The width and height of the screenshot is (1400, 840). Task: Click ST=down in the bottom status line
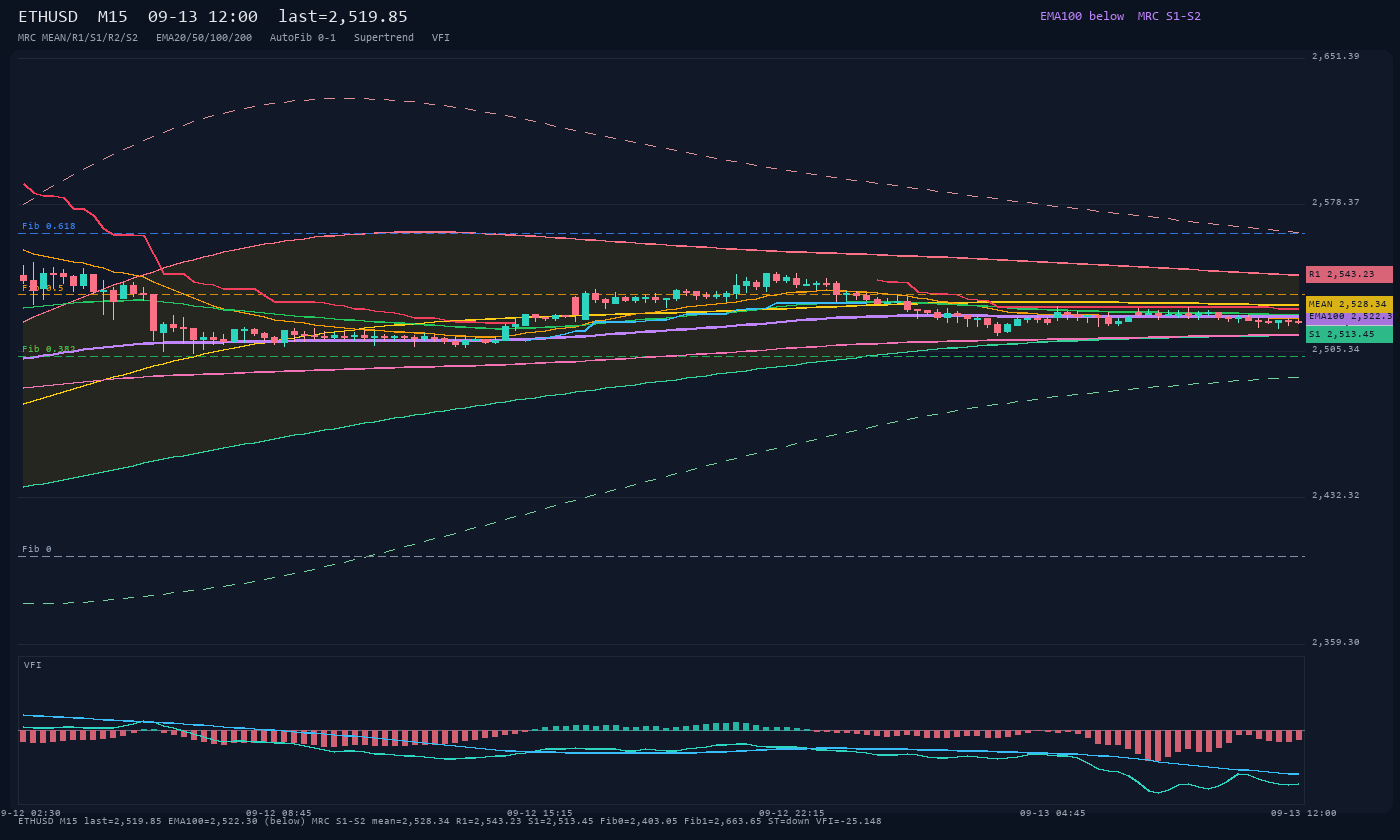pos(789,821)
